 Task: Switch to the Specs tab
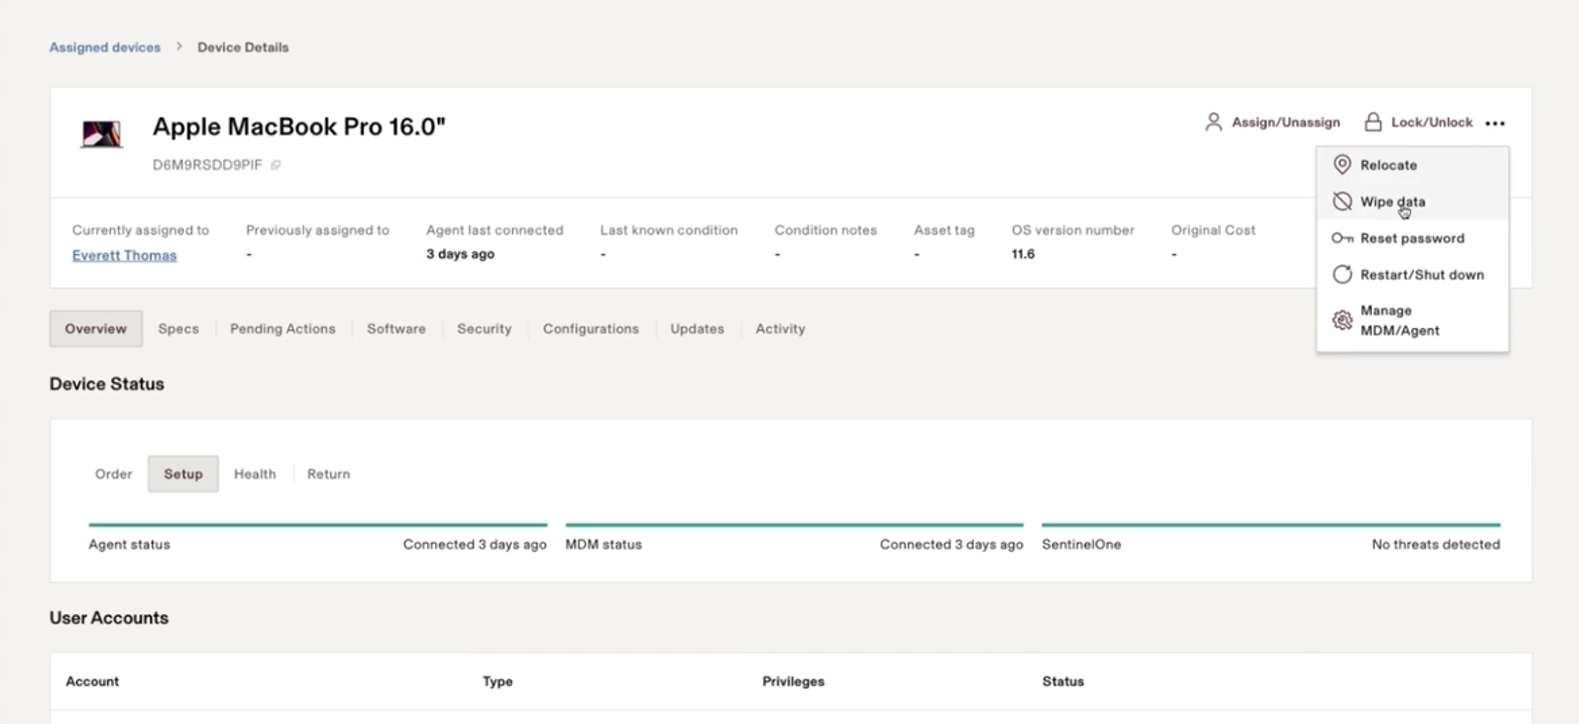[178, 328]
